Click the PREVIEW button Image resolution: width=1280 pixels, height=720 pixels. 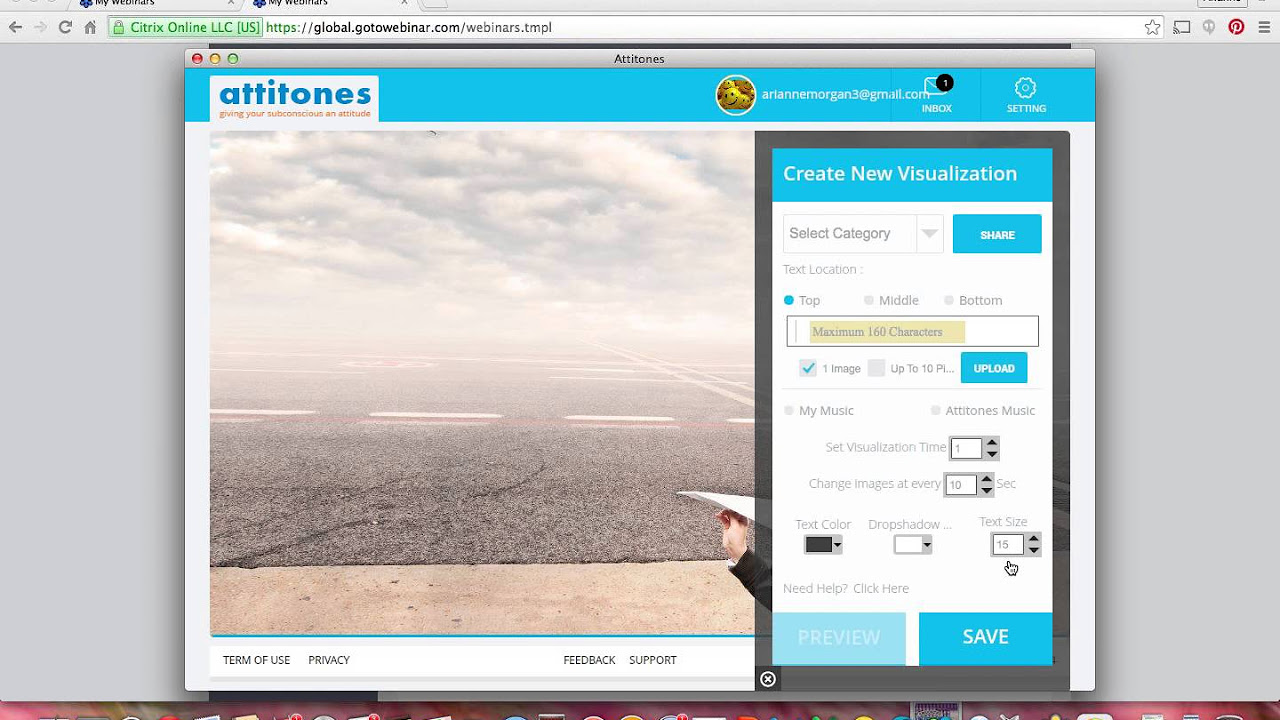point(839,637)
